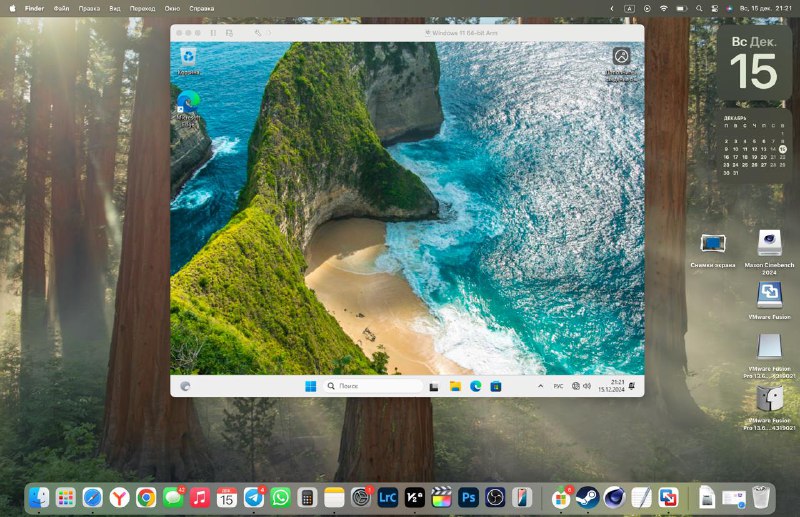The width and height of the screenshot is (800, 517).
Task: Launch Yandex Browser from the Dock
Action: click(x=119, y=498)
